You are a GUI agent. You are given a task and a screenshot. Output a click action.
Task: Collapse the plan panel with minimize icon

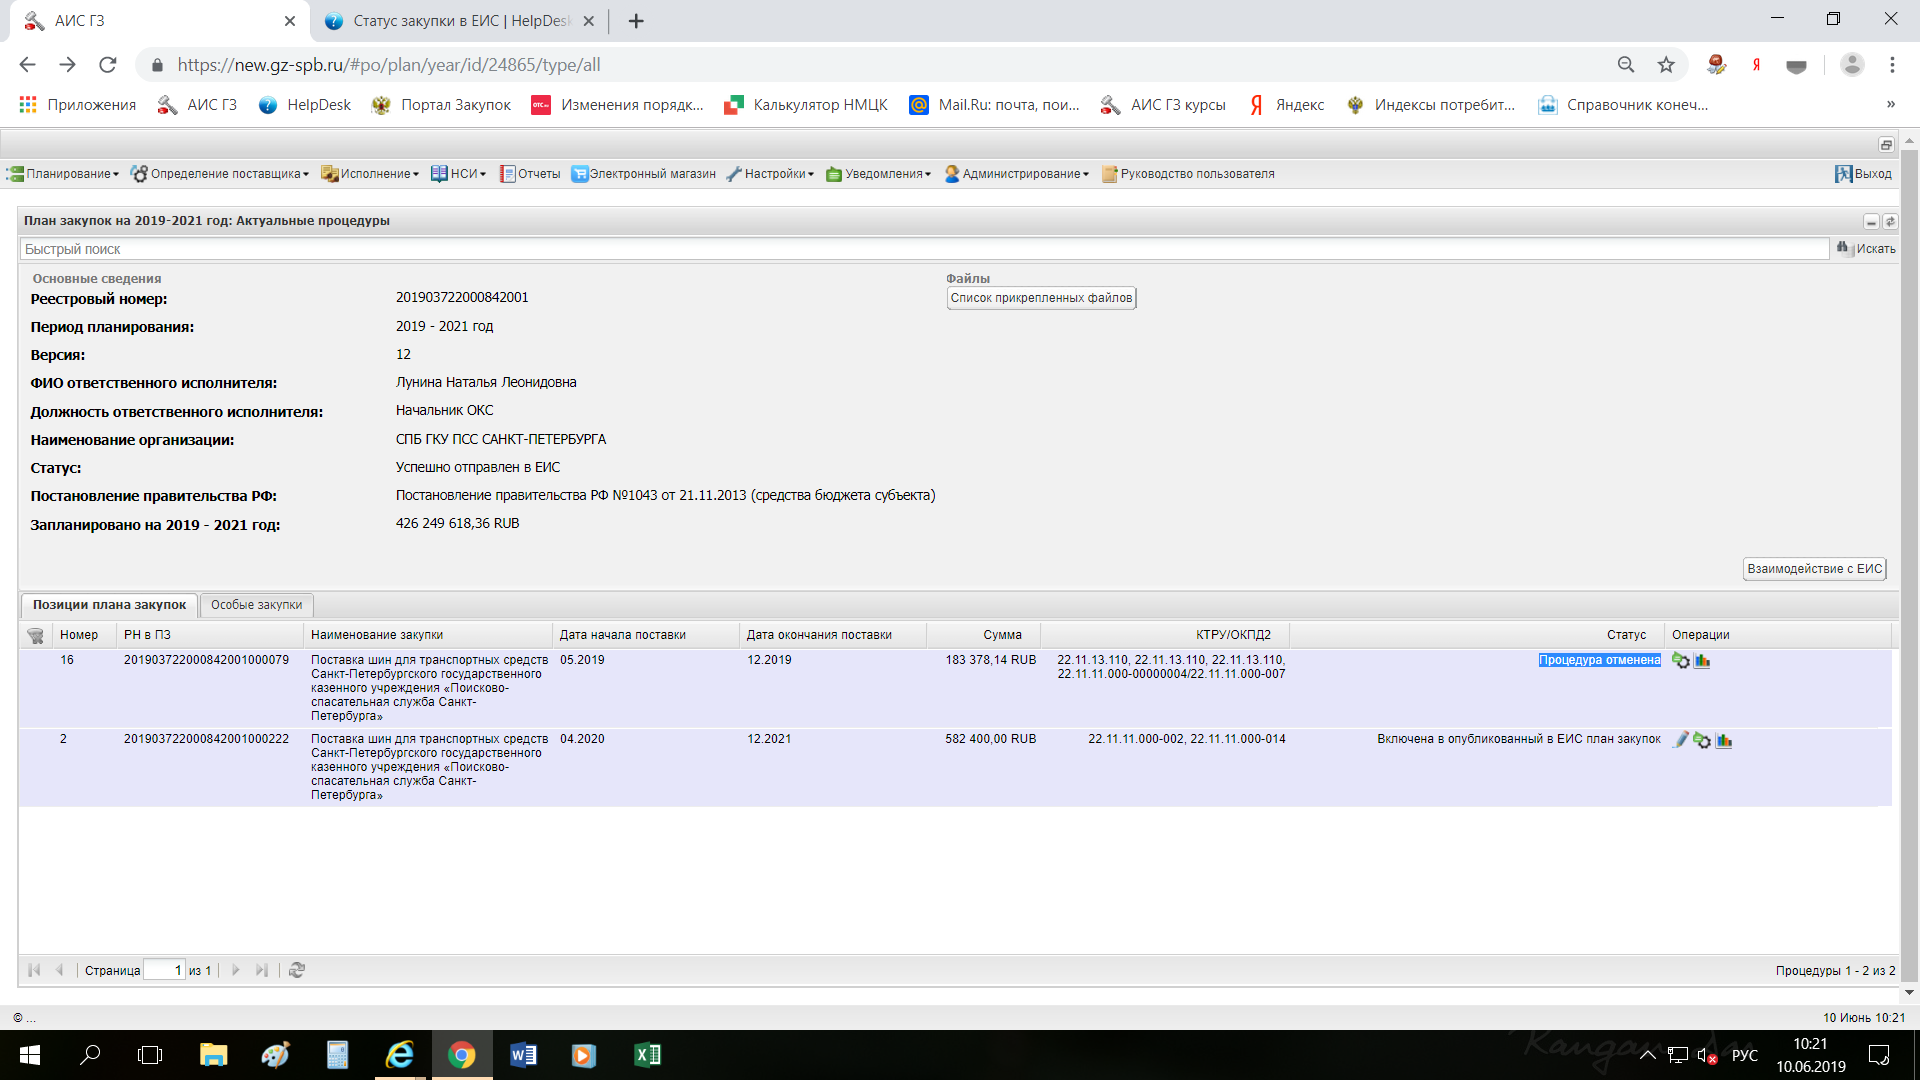tap(1871, 222)
